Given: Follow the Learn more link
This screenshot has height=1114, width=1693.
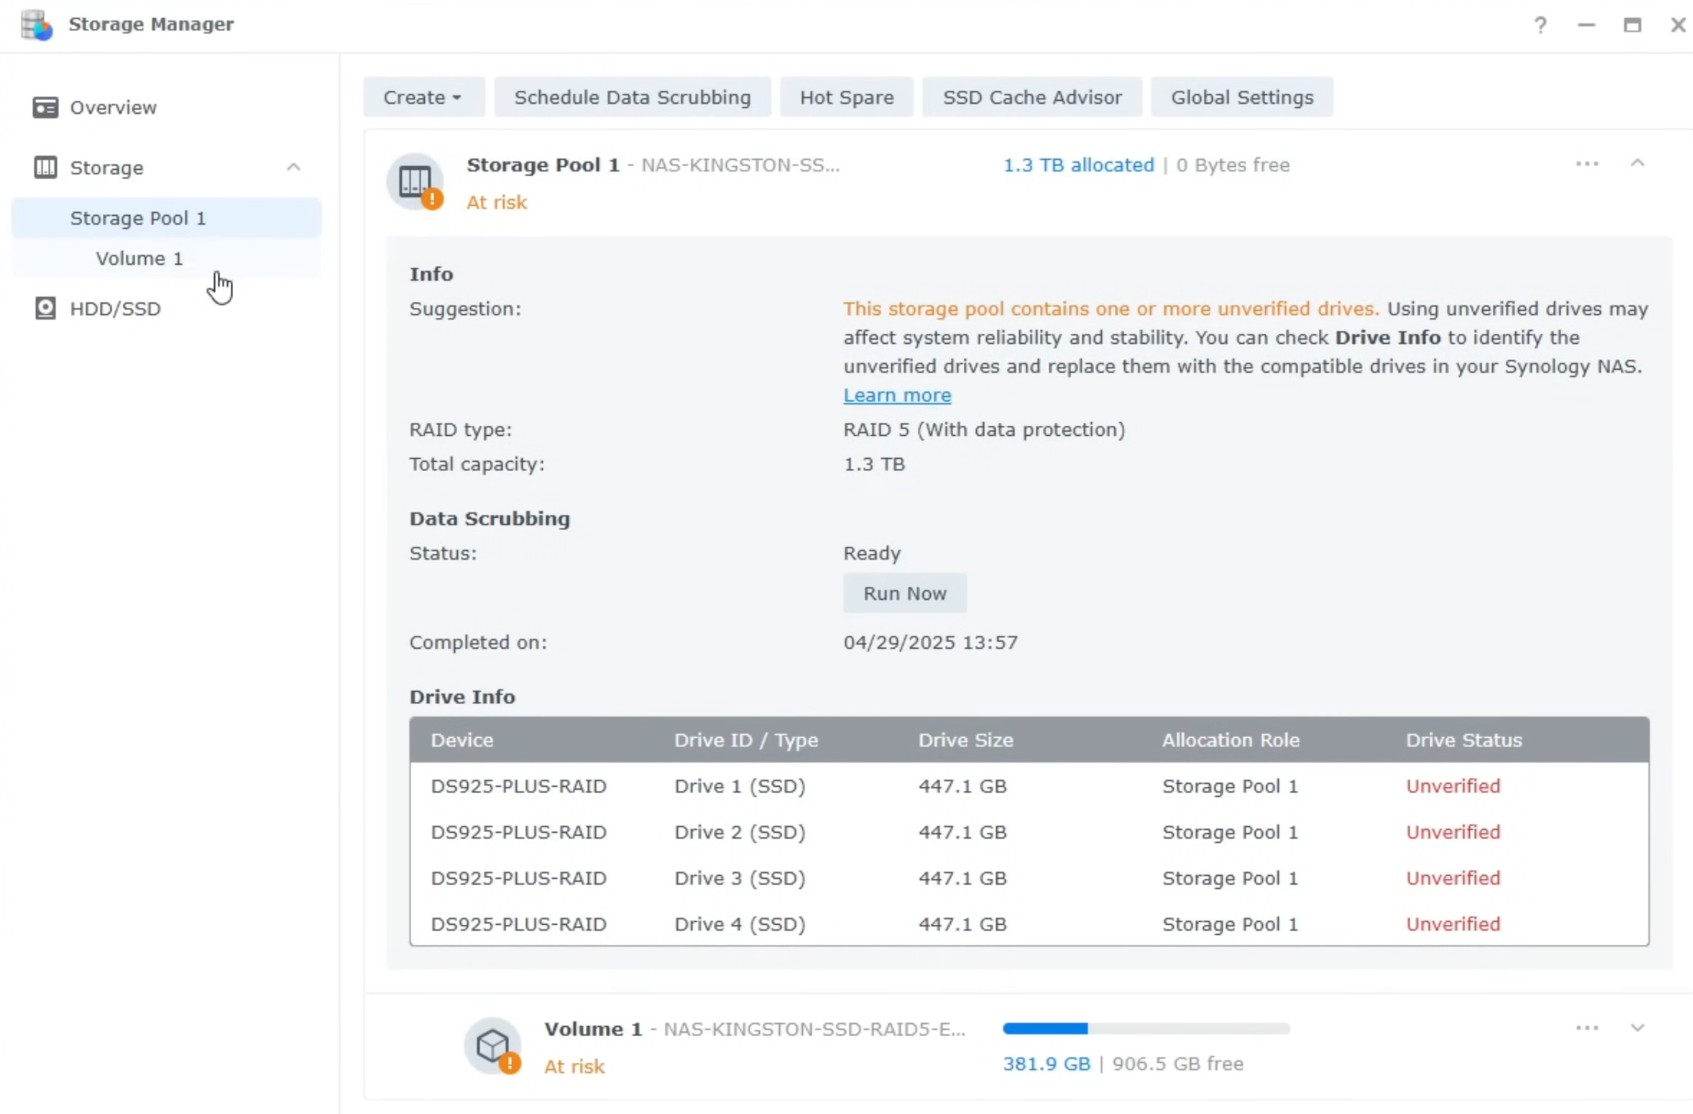Looking at the screenshot, I should [897, 395].
